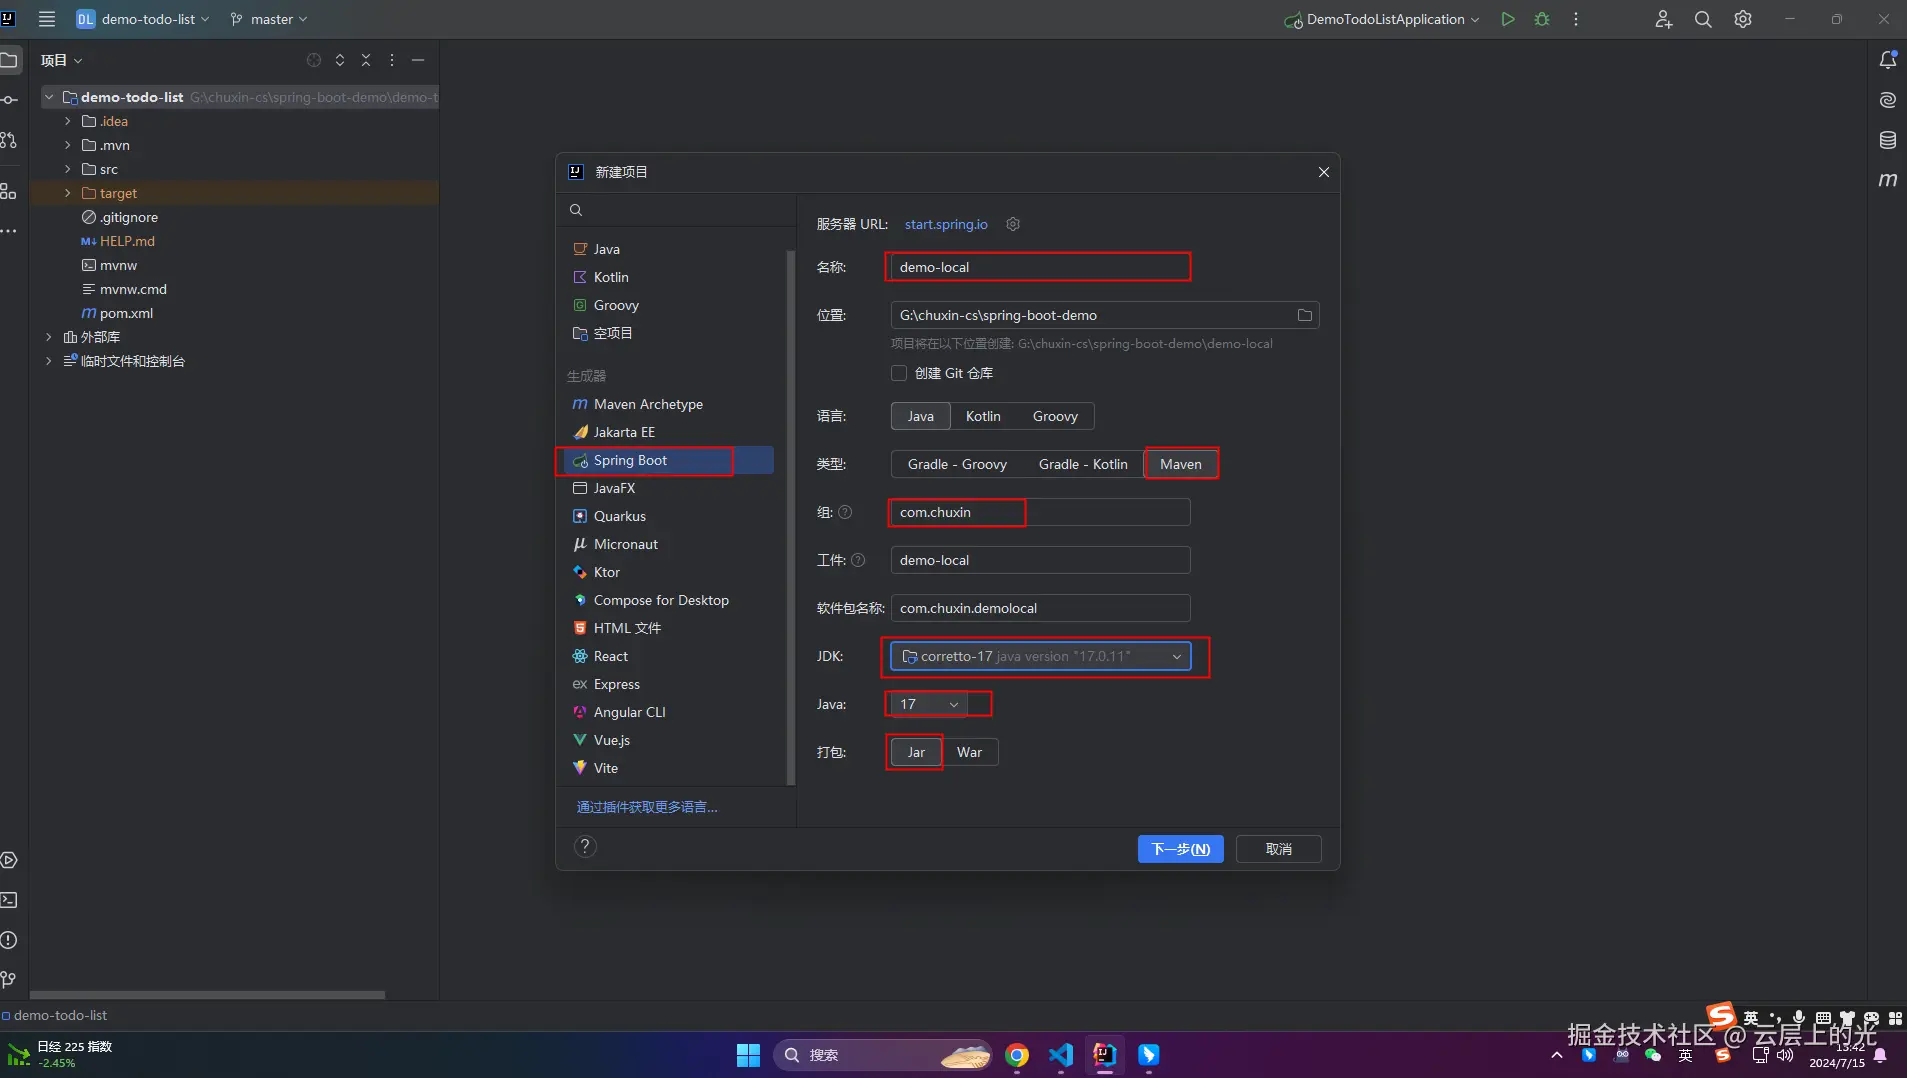Open the Git tool window
The height and width of the screenshot is (1078, 1907).
pyautogui.click(x=9, y=980)
